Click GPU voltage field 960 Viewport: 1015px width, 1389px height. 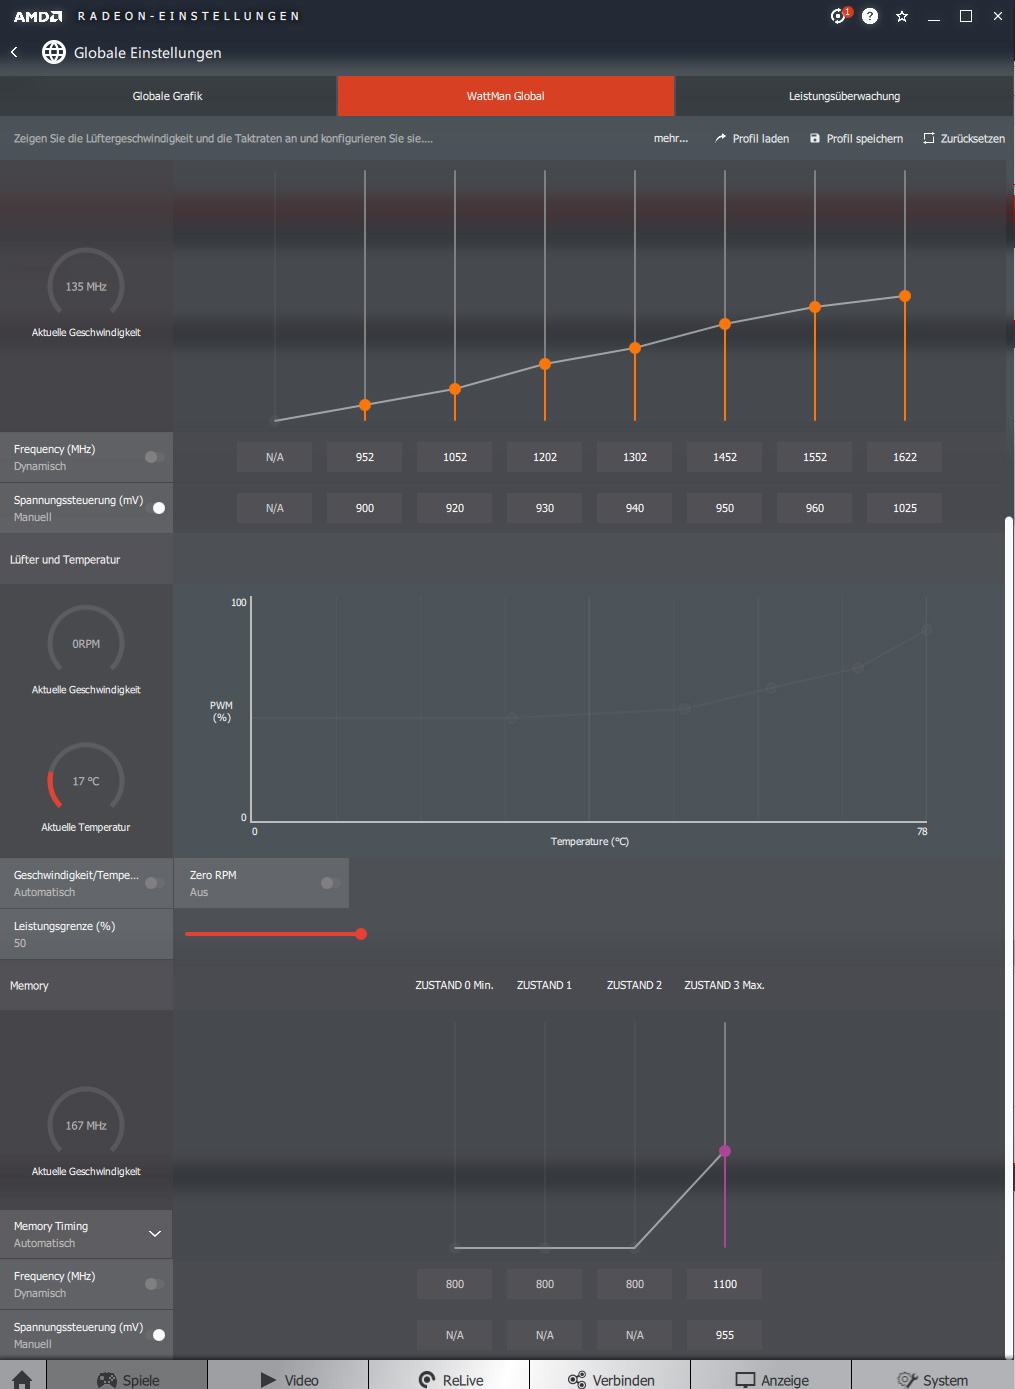815,508
